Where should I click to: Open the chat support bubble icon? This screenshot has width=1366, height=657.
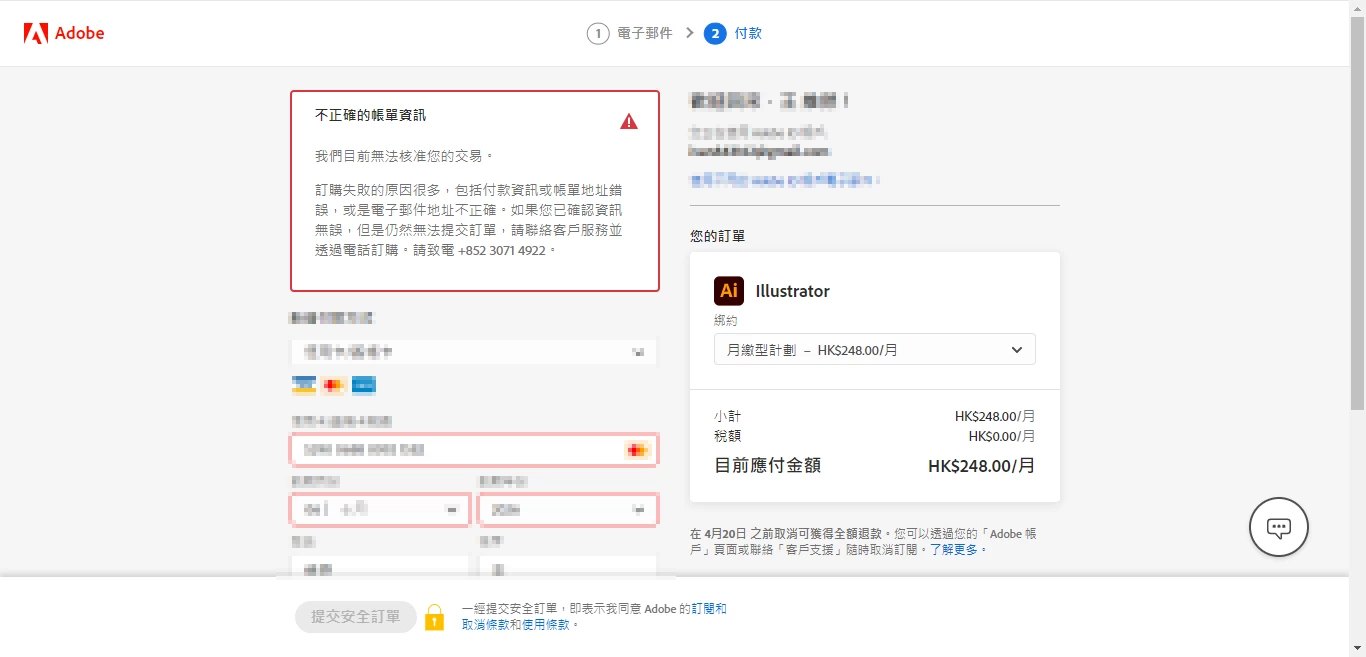pyautogui.click(x=1279, y=527)
